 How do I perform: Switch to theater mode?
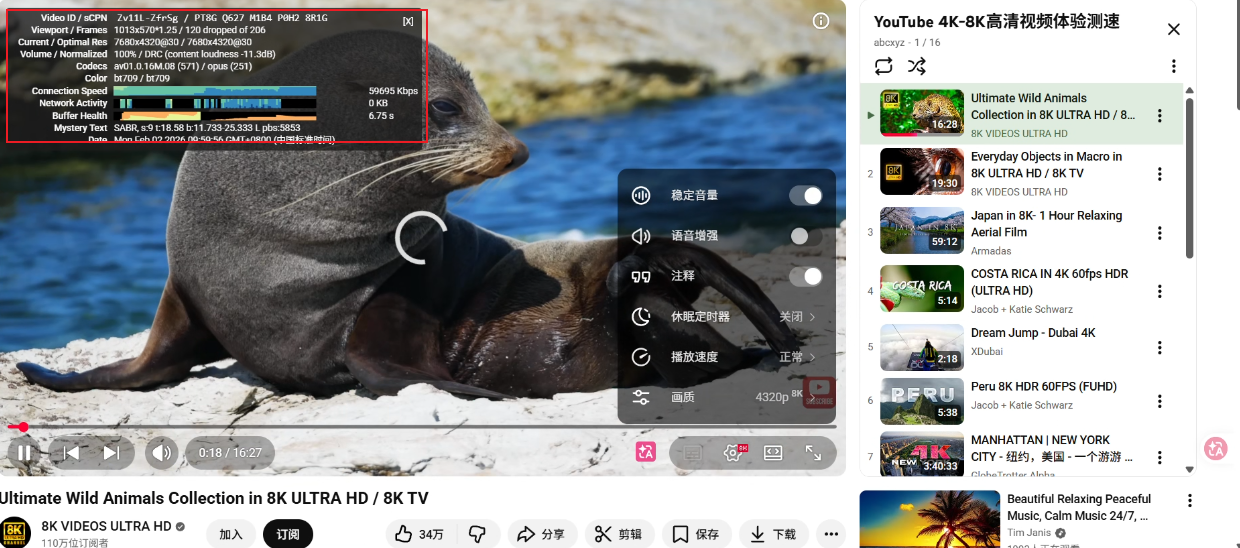pos(773,453)
